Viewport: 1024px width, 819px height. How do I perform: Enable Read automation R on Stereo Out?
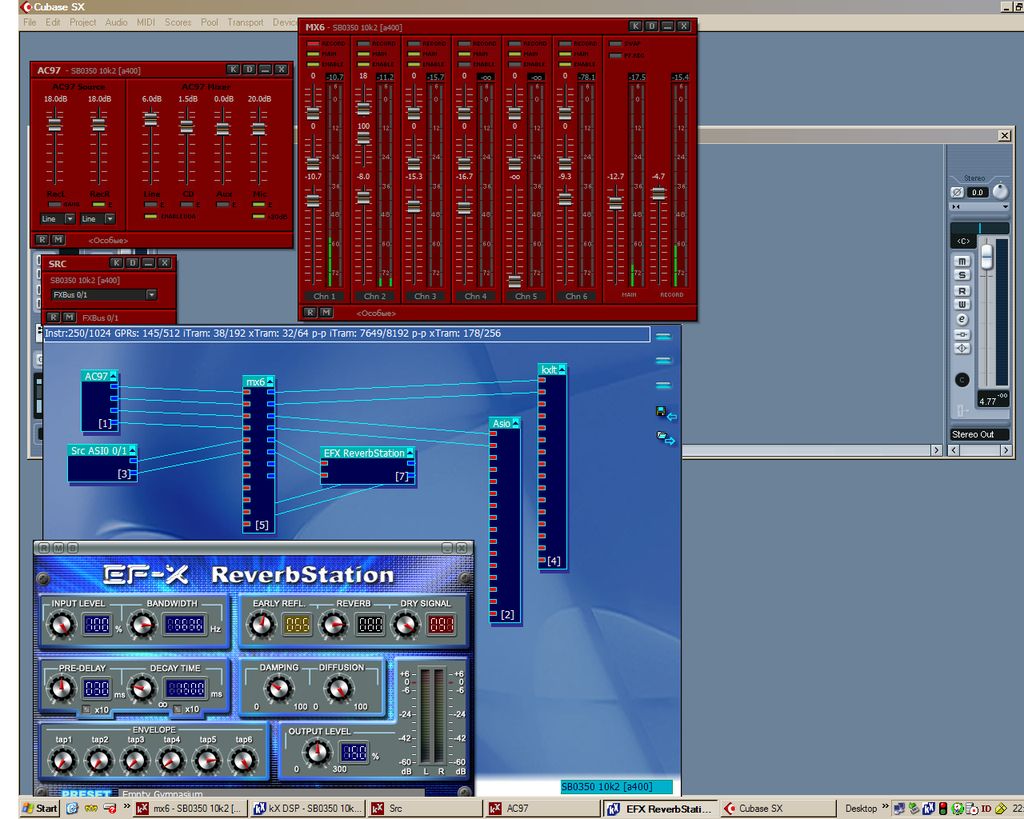tap(962, 291)
